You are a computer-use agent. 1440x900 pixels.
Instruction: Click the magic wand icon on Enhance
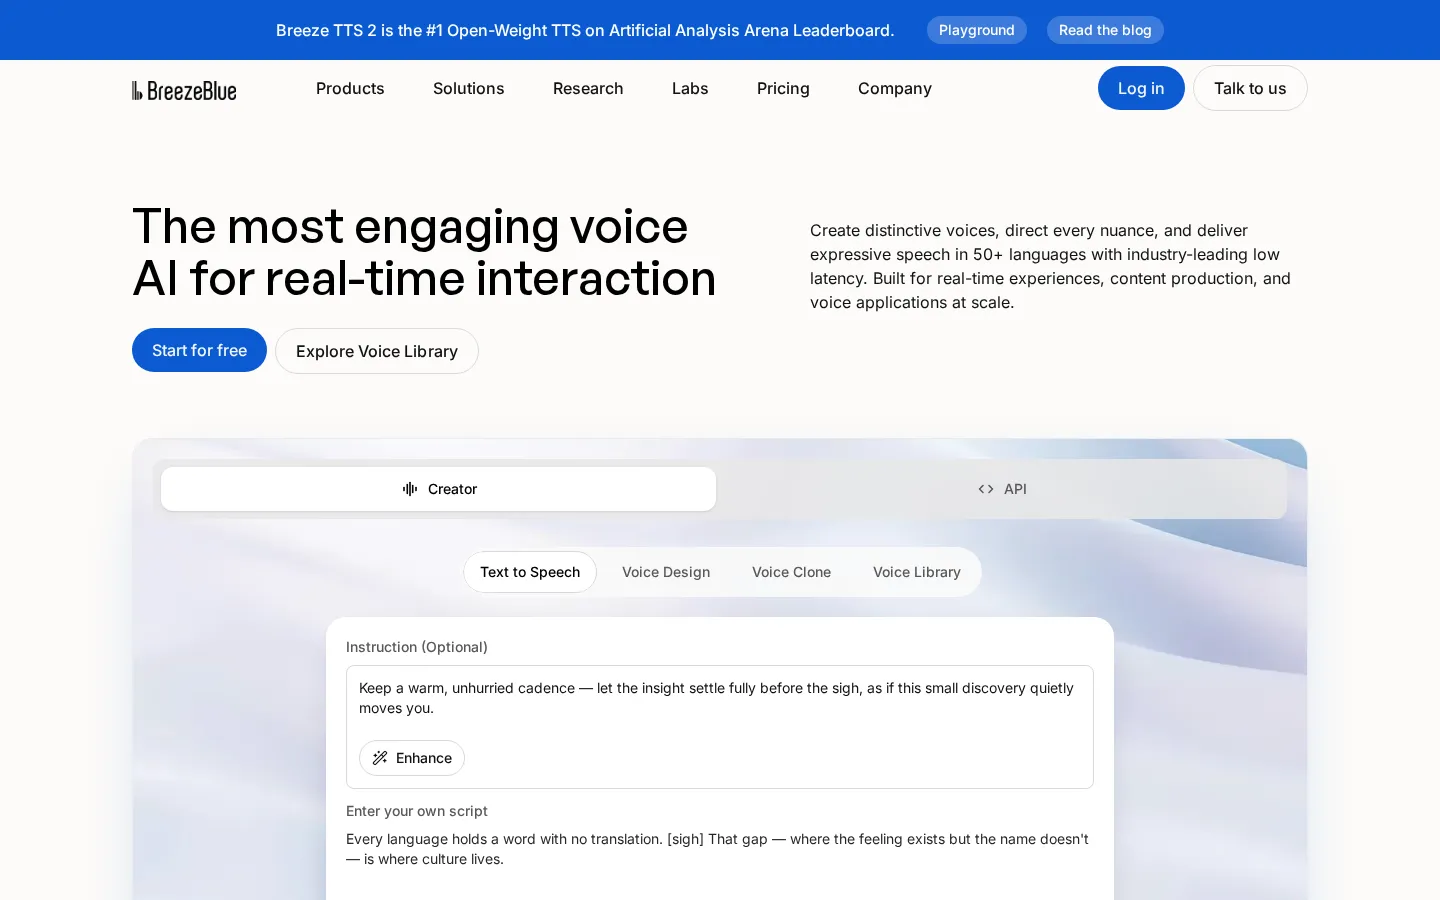380,758
